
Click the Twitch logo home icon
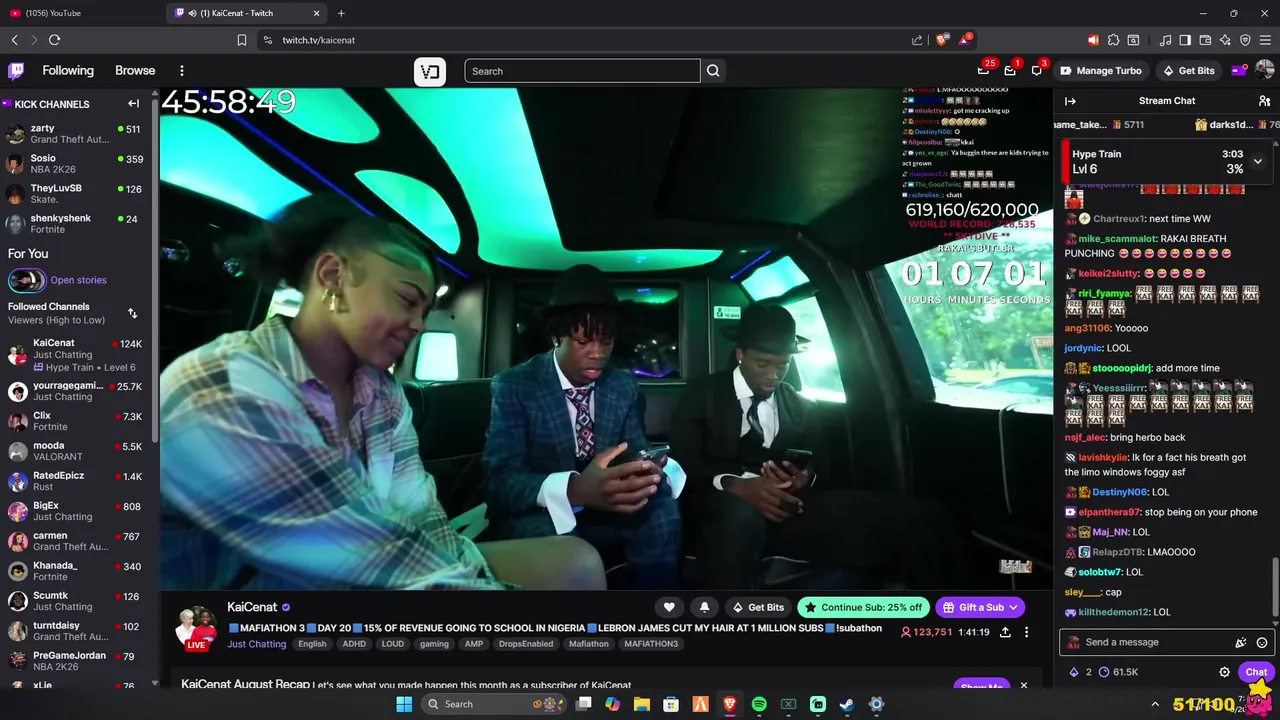16,71
